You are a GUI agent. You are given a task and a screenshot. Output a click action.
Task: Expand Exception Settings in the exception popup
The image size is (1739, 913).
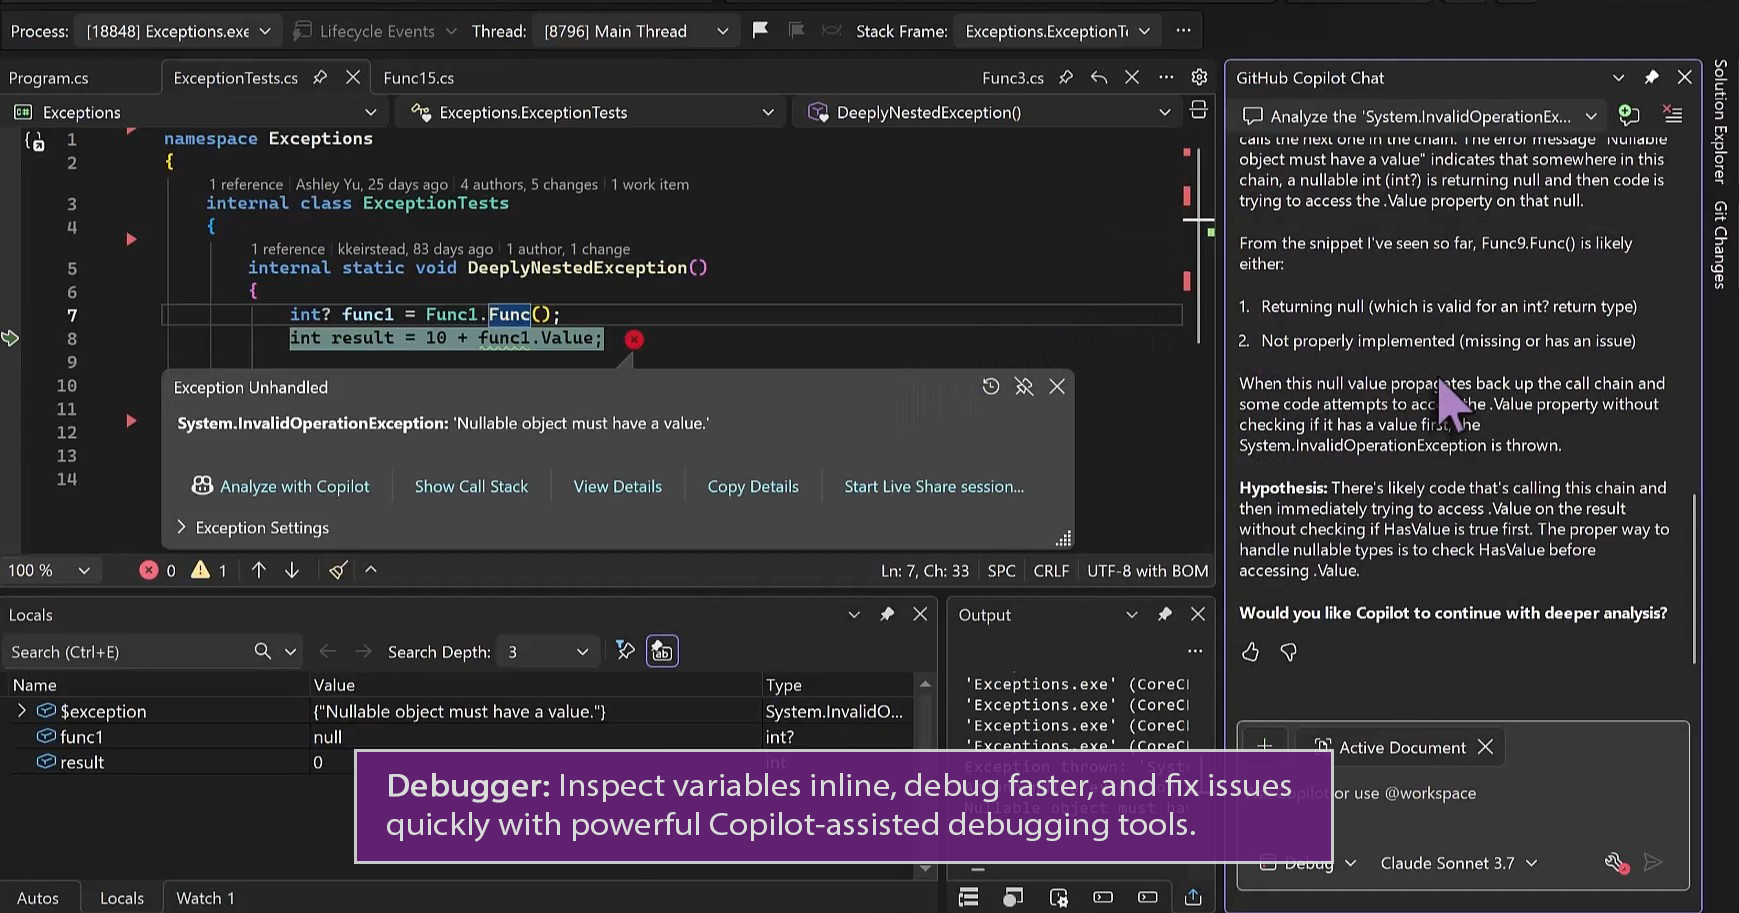253,527
